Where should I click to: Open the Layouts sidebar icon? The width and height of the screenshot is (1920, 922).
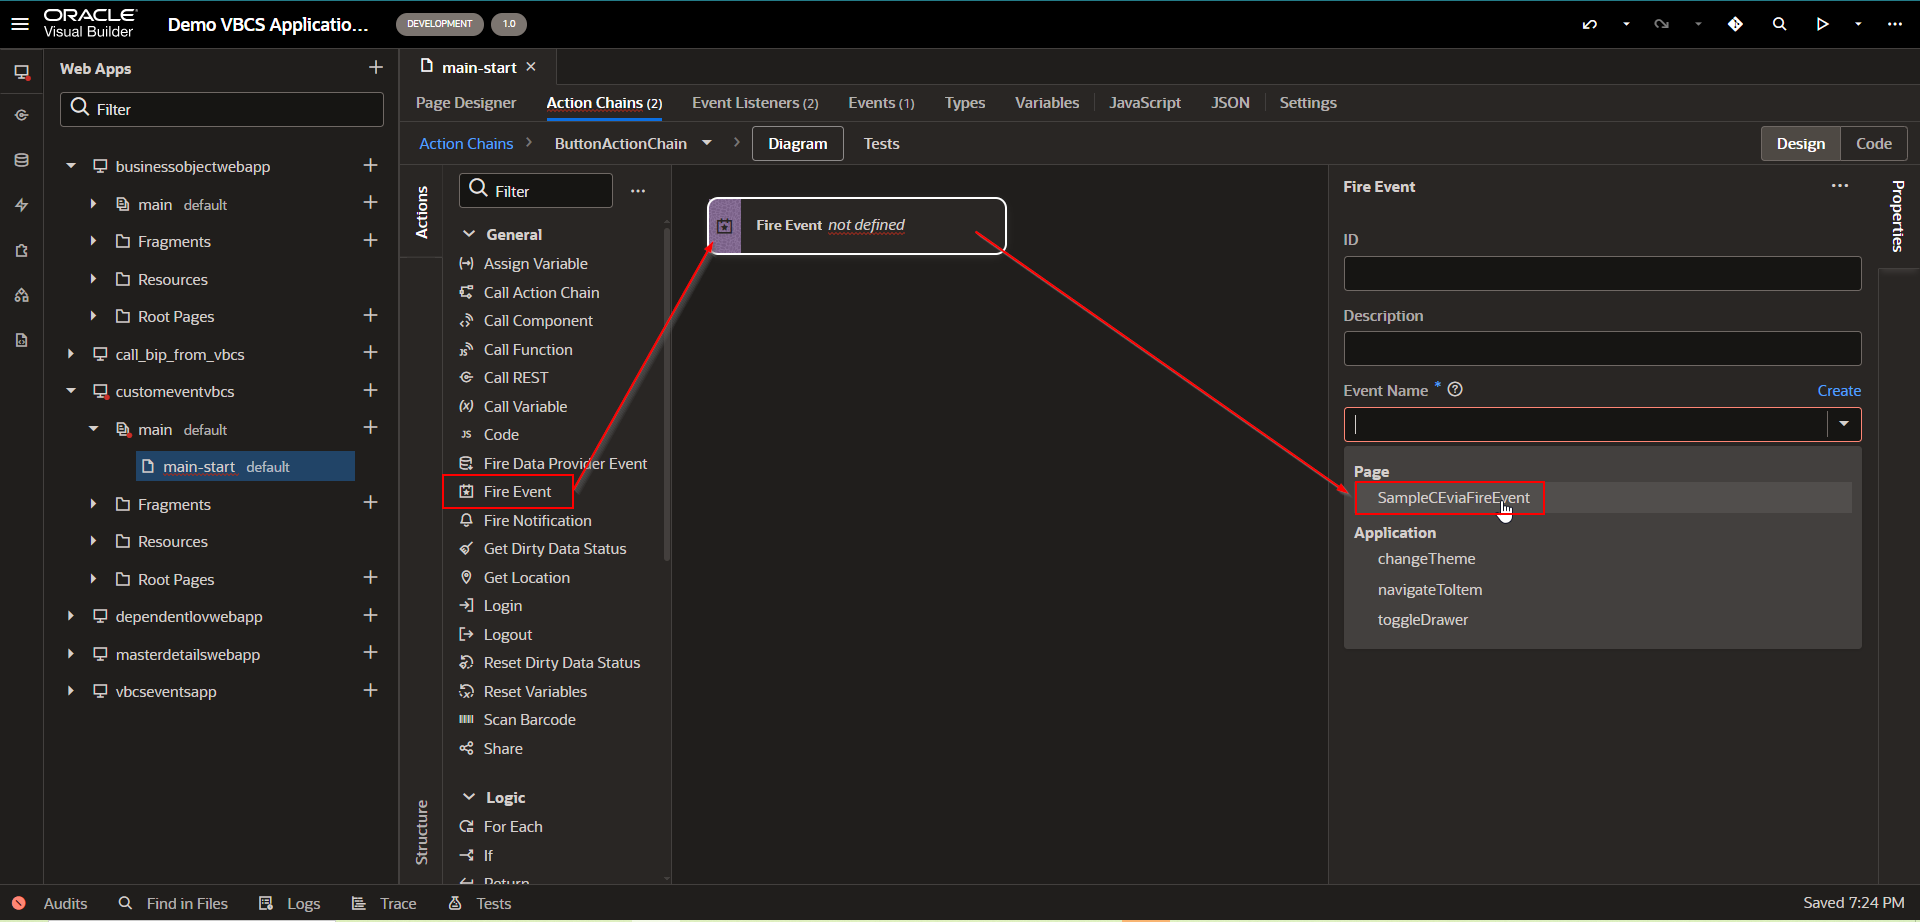pyautogui.click(x=21, y=295)
